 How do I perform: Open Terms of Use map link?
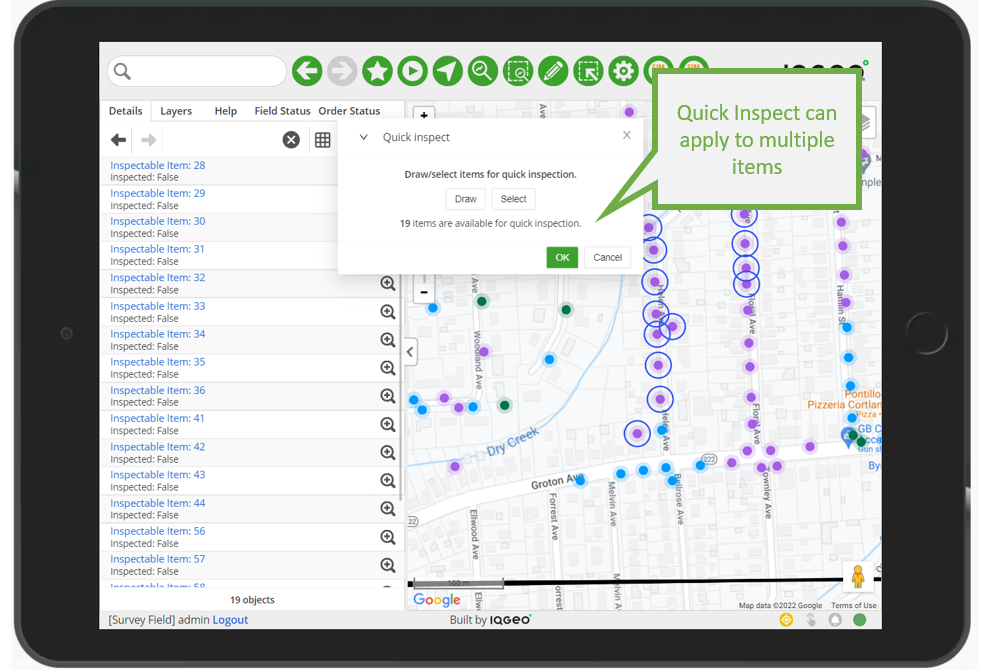click(853, 606)
